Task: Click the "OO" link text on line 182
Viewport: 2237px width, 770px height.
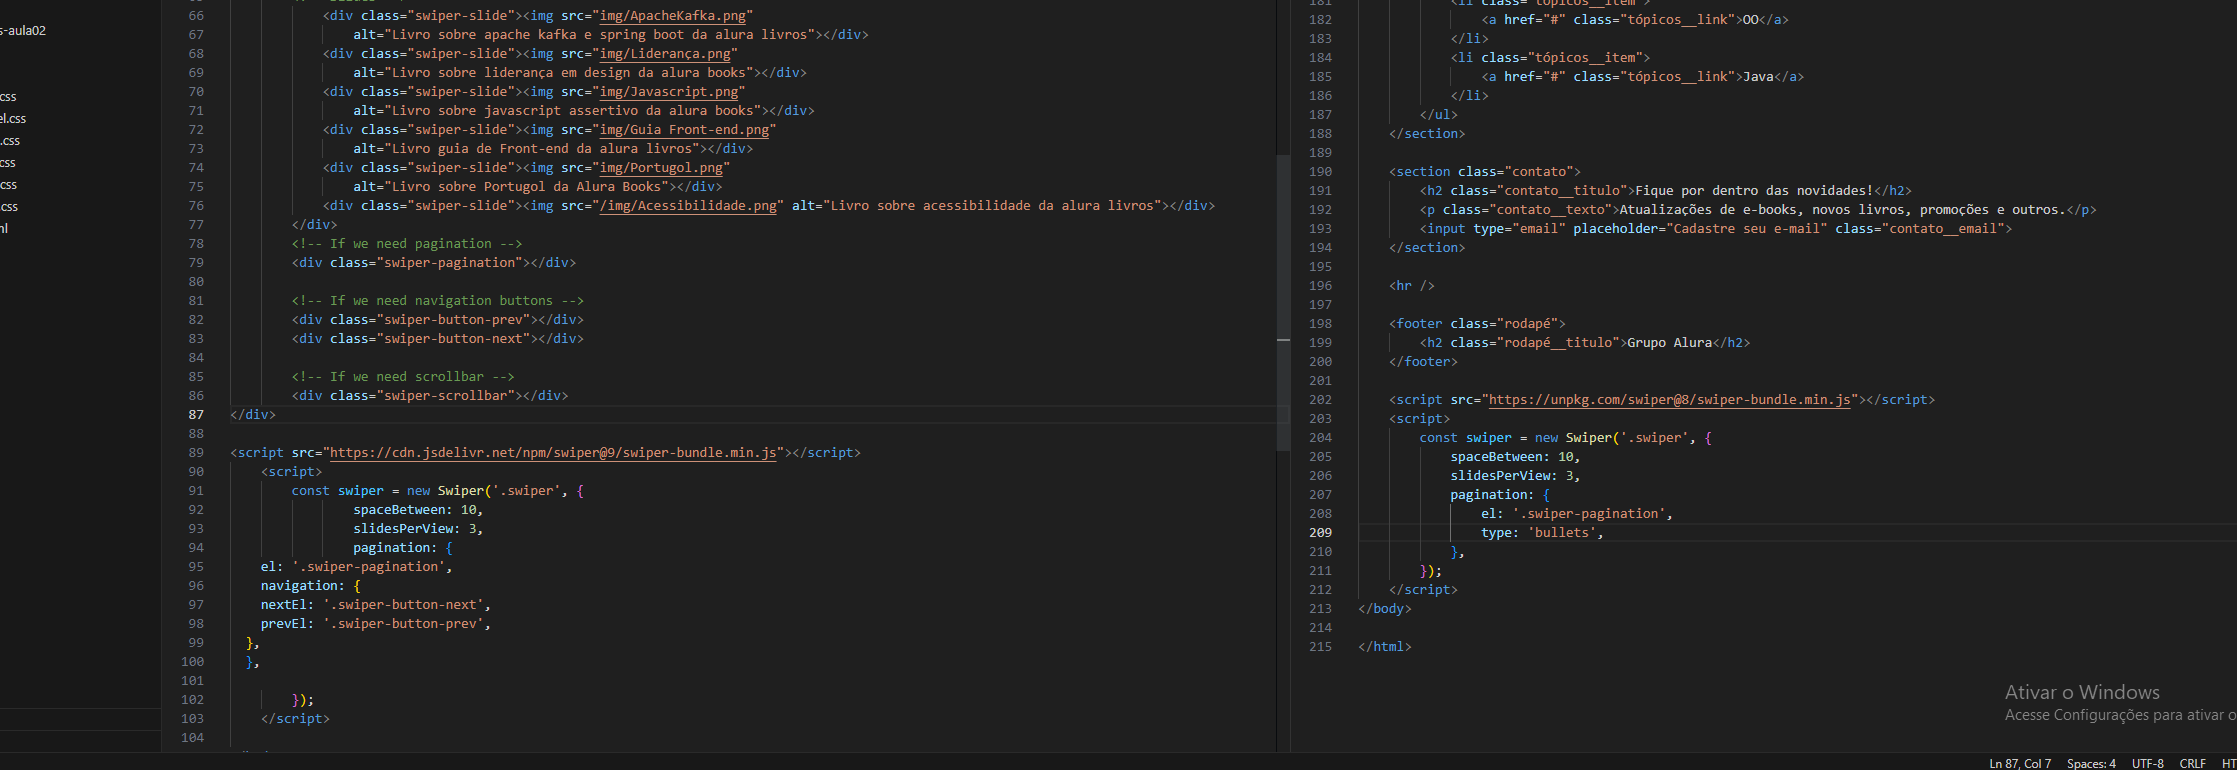Action: point(1750,20)
